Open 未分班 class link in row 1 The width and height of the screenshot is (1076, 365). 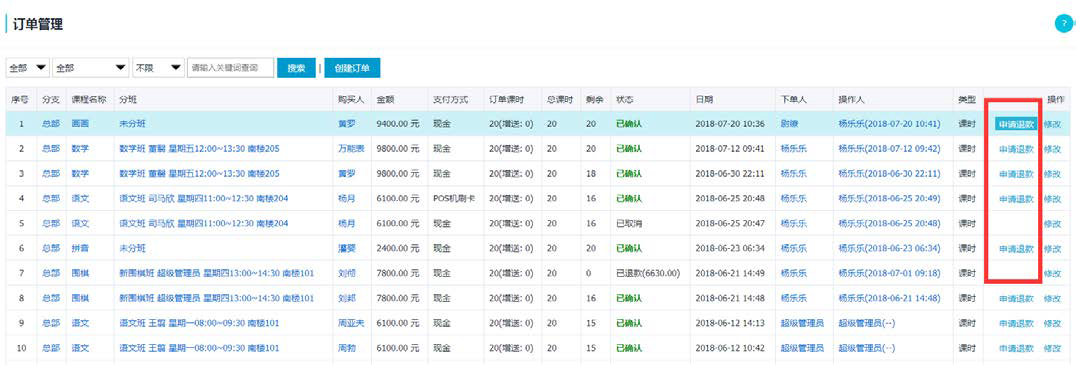pos(132,124)
